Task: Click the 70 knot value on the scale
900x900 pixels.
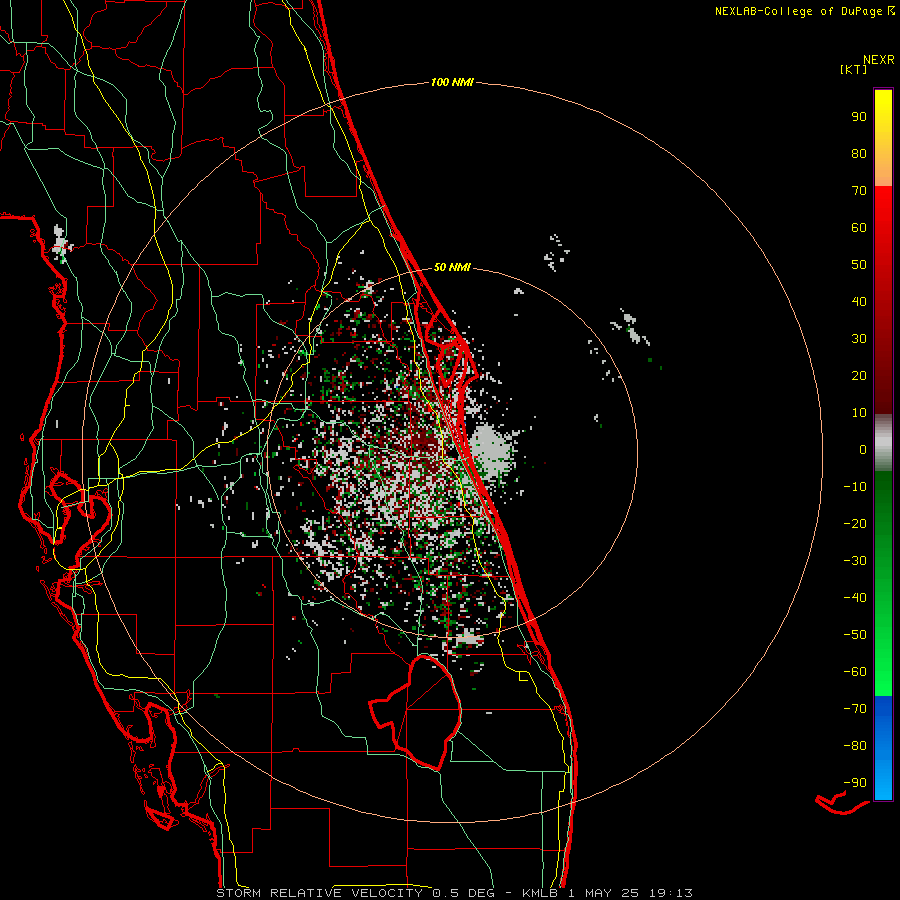Action: click(859, 191)
